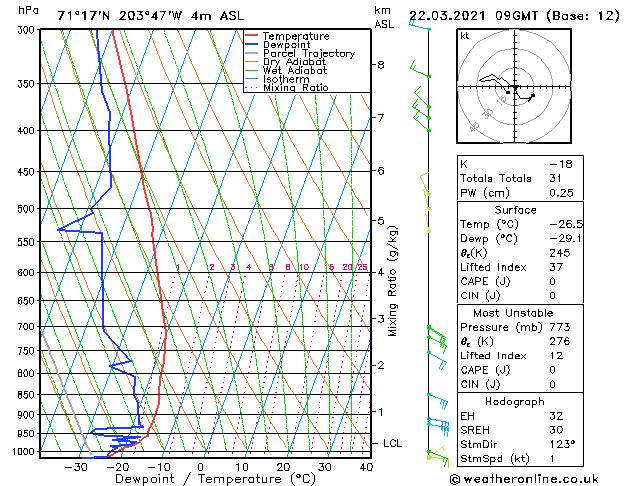Click the wind barb at 850 hPa level
The height and width of the screenshot is (486, 629).
coord(437,401)
